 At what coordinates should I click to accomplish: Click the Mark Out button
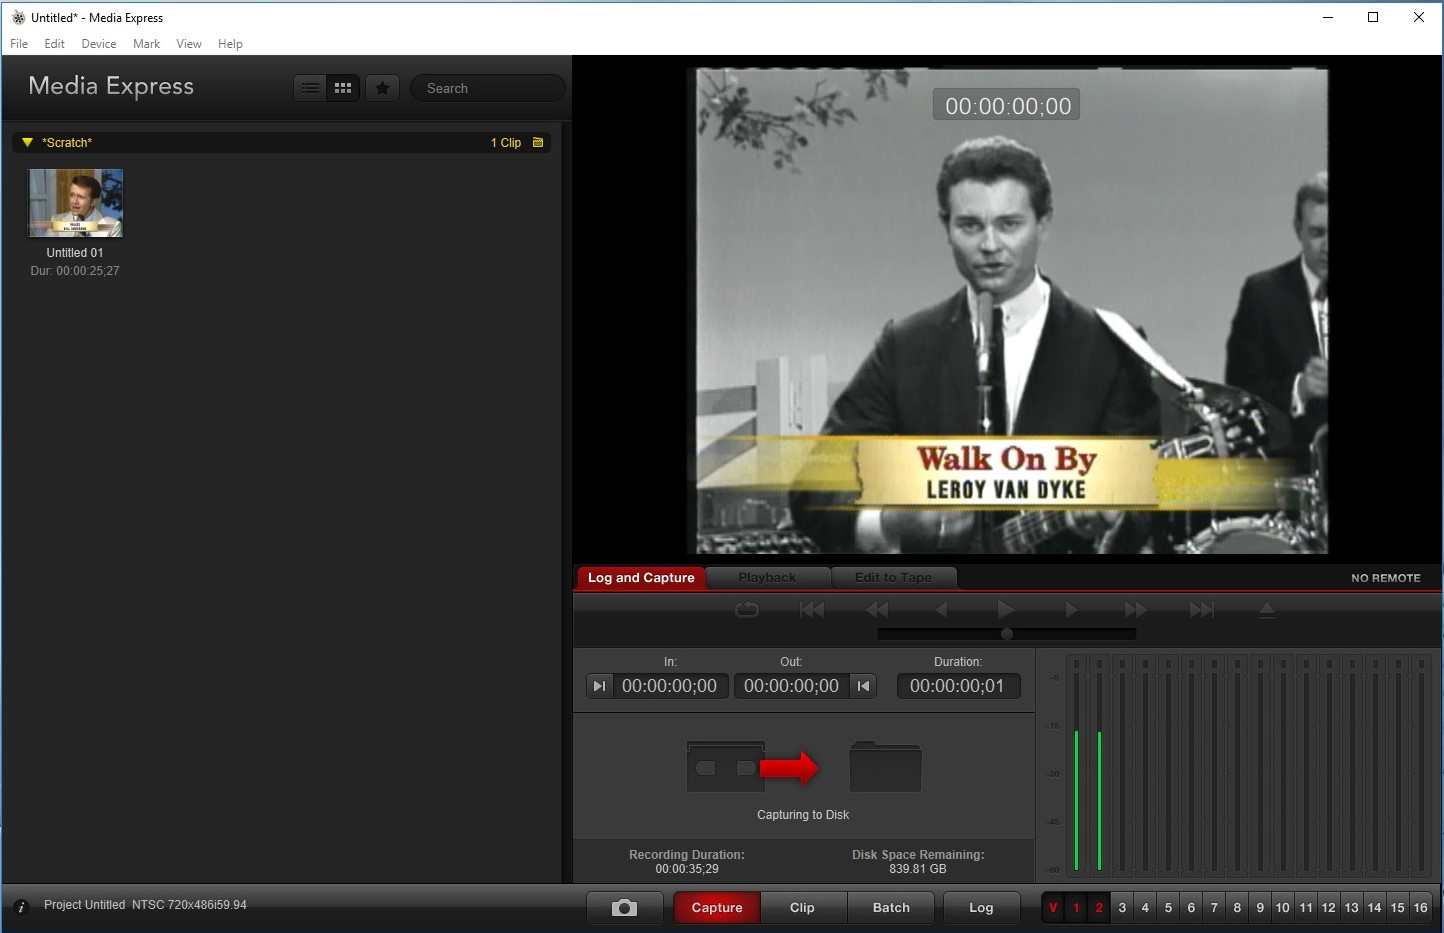coord(863,686)
